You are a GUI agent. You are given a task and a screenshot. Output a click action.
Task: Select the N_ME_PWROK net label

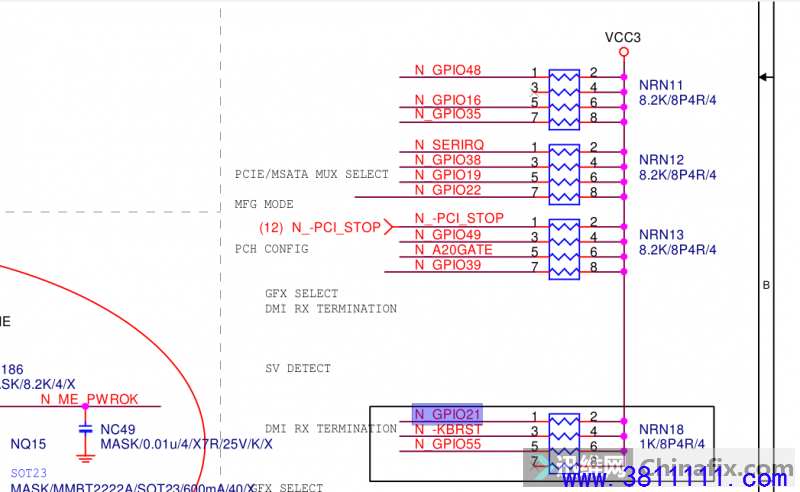point(89,399)
